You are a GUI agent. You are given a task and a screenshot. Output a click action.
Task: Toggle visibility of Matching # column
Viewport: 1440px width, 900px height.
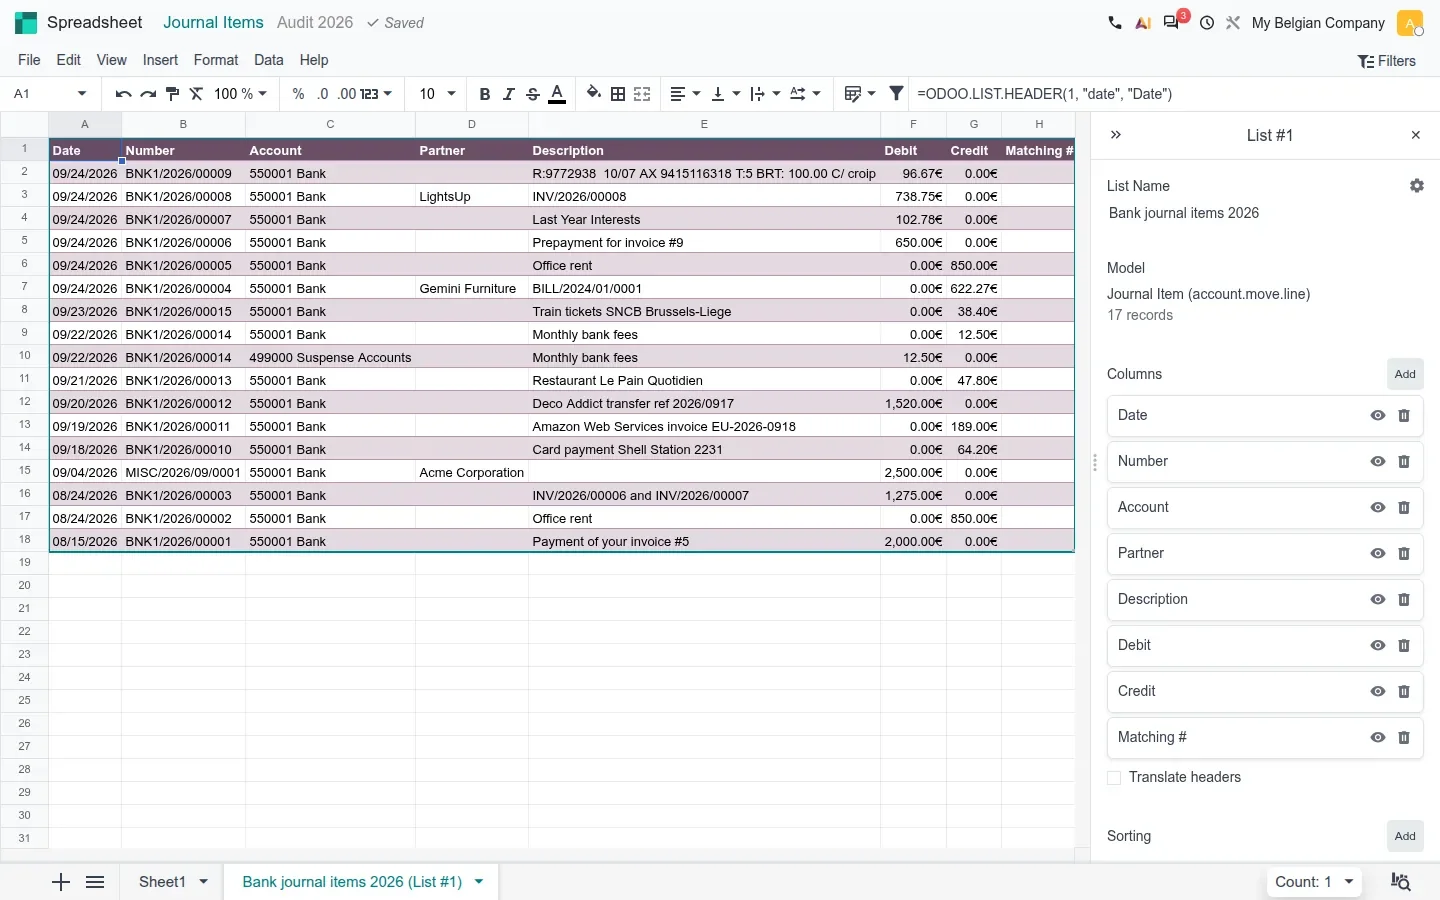coord(1378,738)
